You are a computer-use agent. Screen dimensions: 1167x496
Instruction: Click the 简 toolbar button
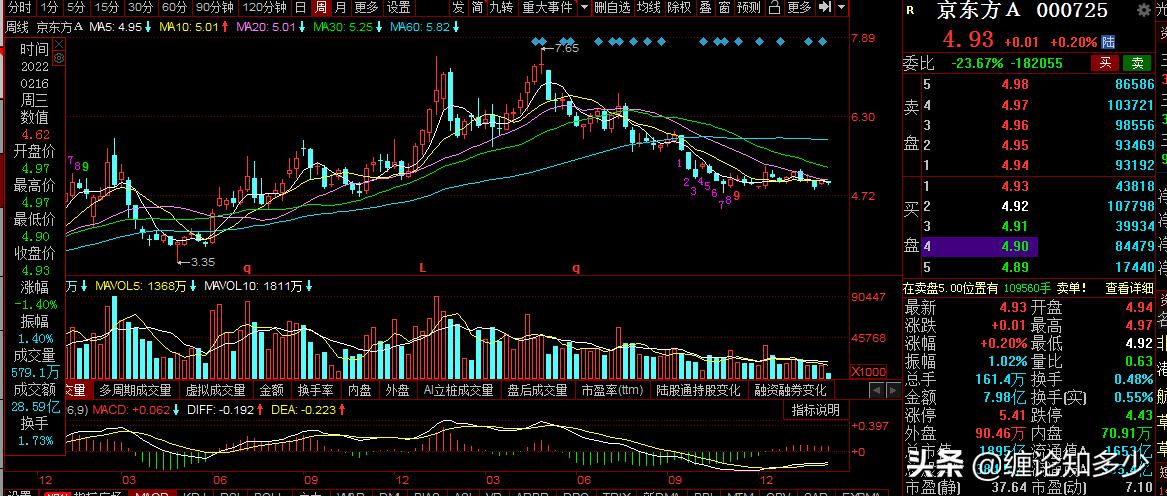click(478, 7)
